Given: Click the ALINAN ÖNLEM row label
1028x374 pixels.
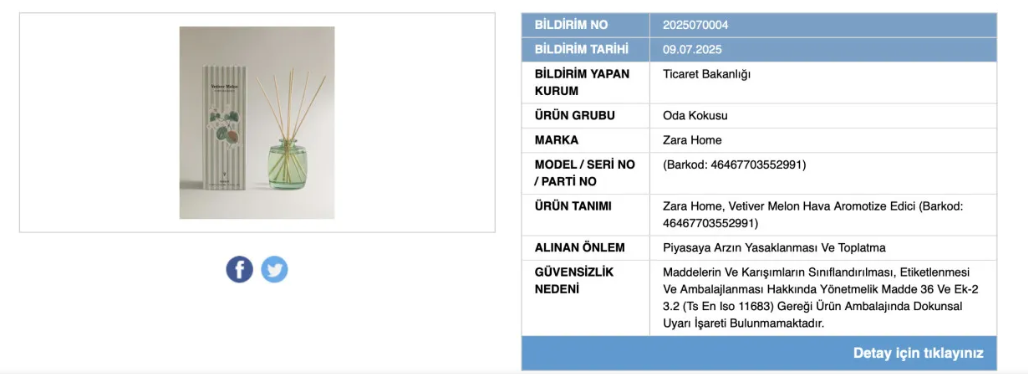Looking at the screenshot, I should click(580, 247).
